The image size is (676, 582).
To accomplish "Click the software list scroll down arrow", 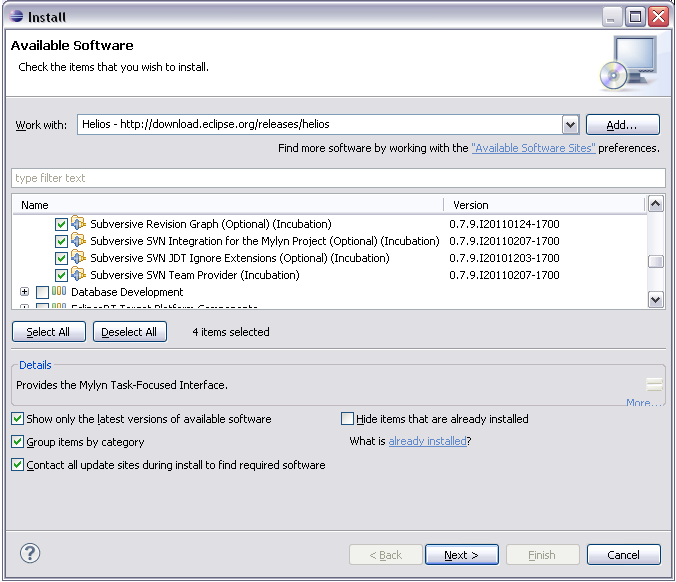I will pyautogui.click(x=655, y=299).
